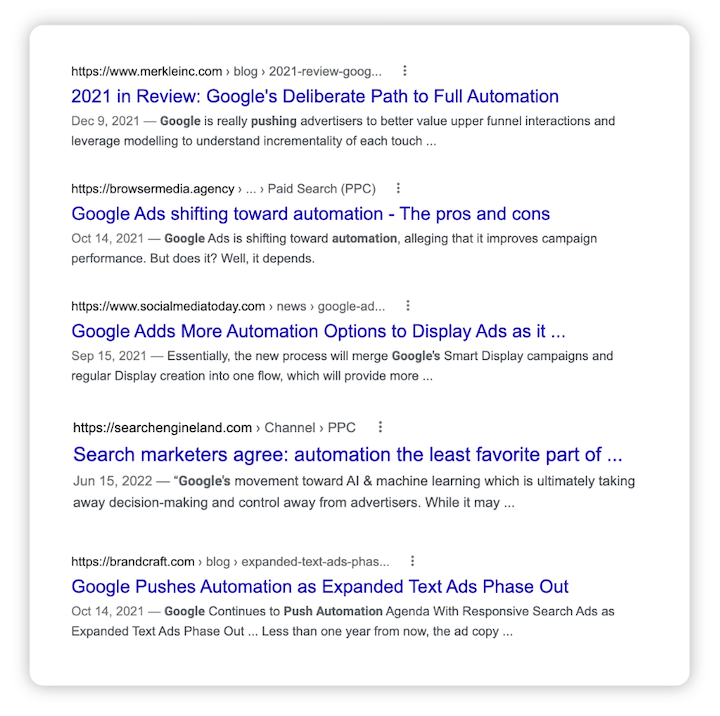This screenshot has width=720, height=716.
Task: Click the 'Sep 15, 2021' date text
Action: click(x=109, y=356)
